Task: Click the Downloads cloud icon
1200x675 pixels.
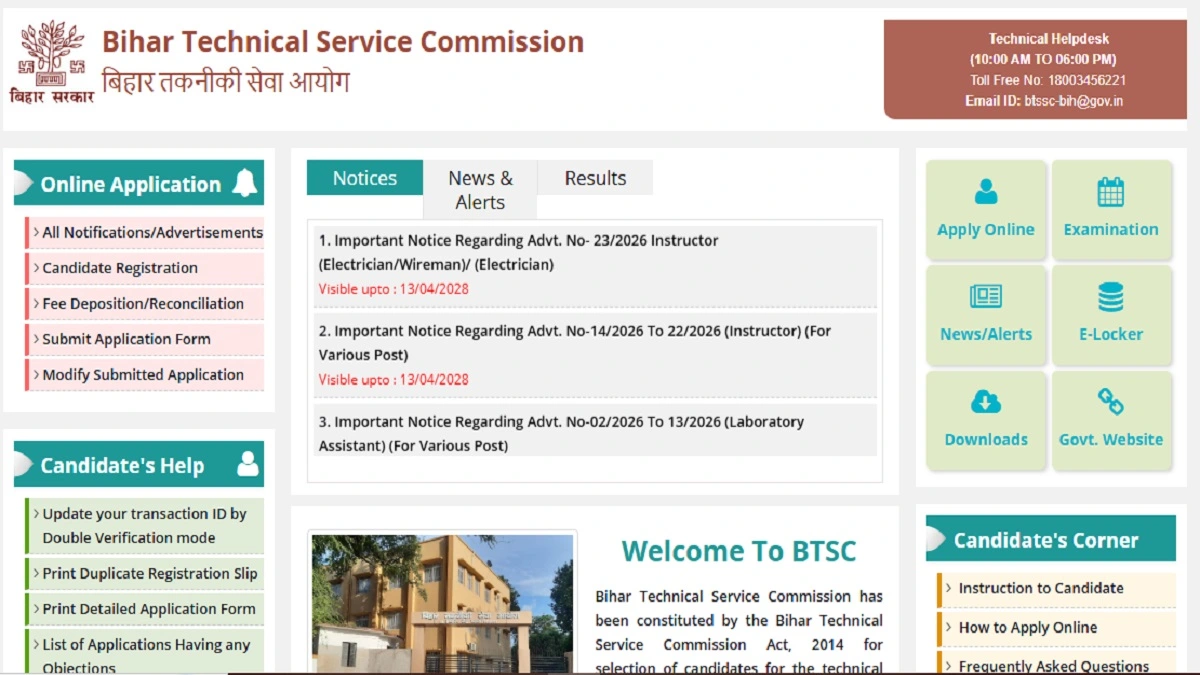Action: pos(986,403)
